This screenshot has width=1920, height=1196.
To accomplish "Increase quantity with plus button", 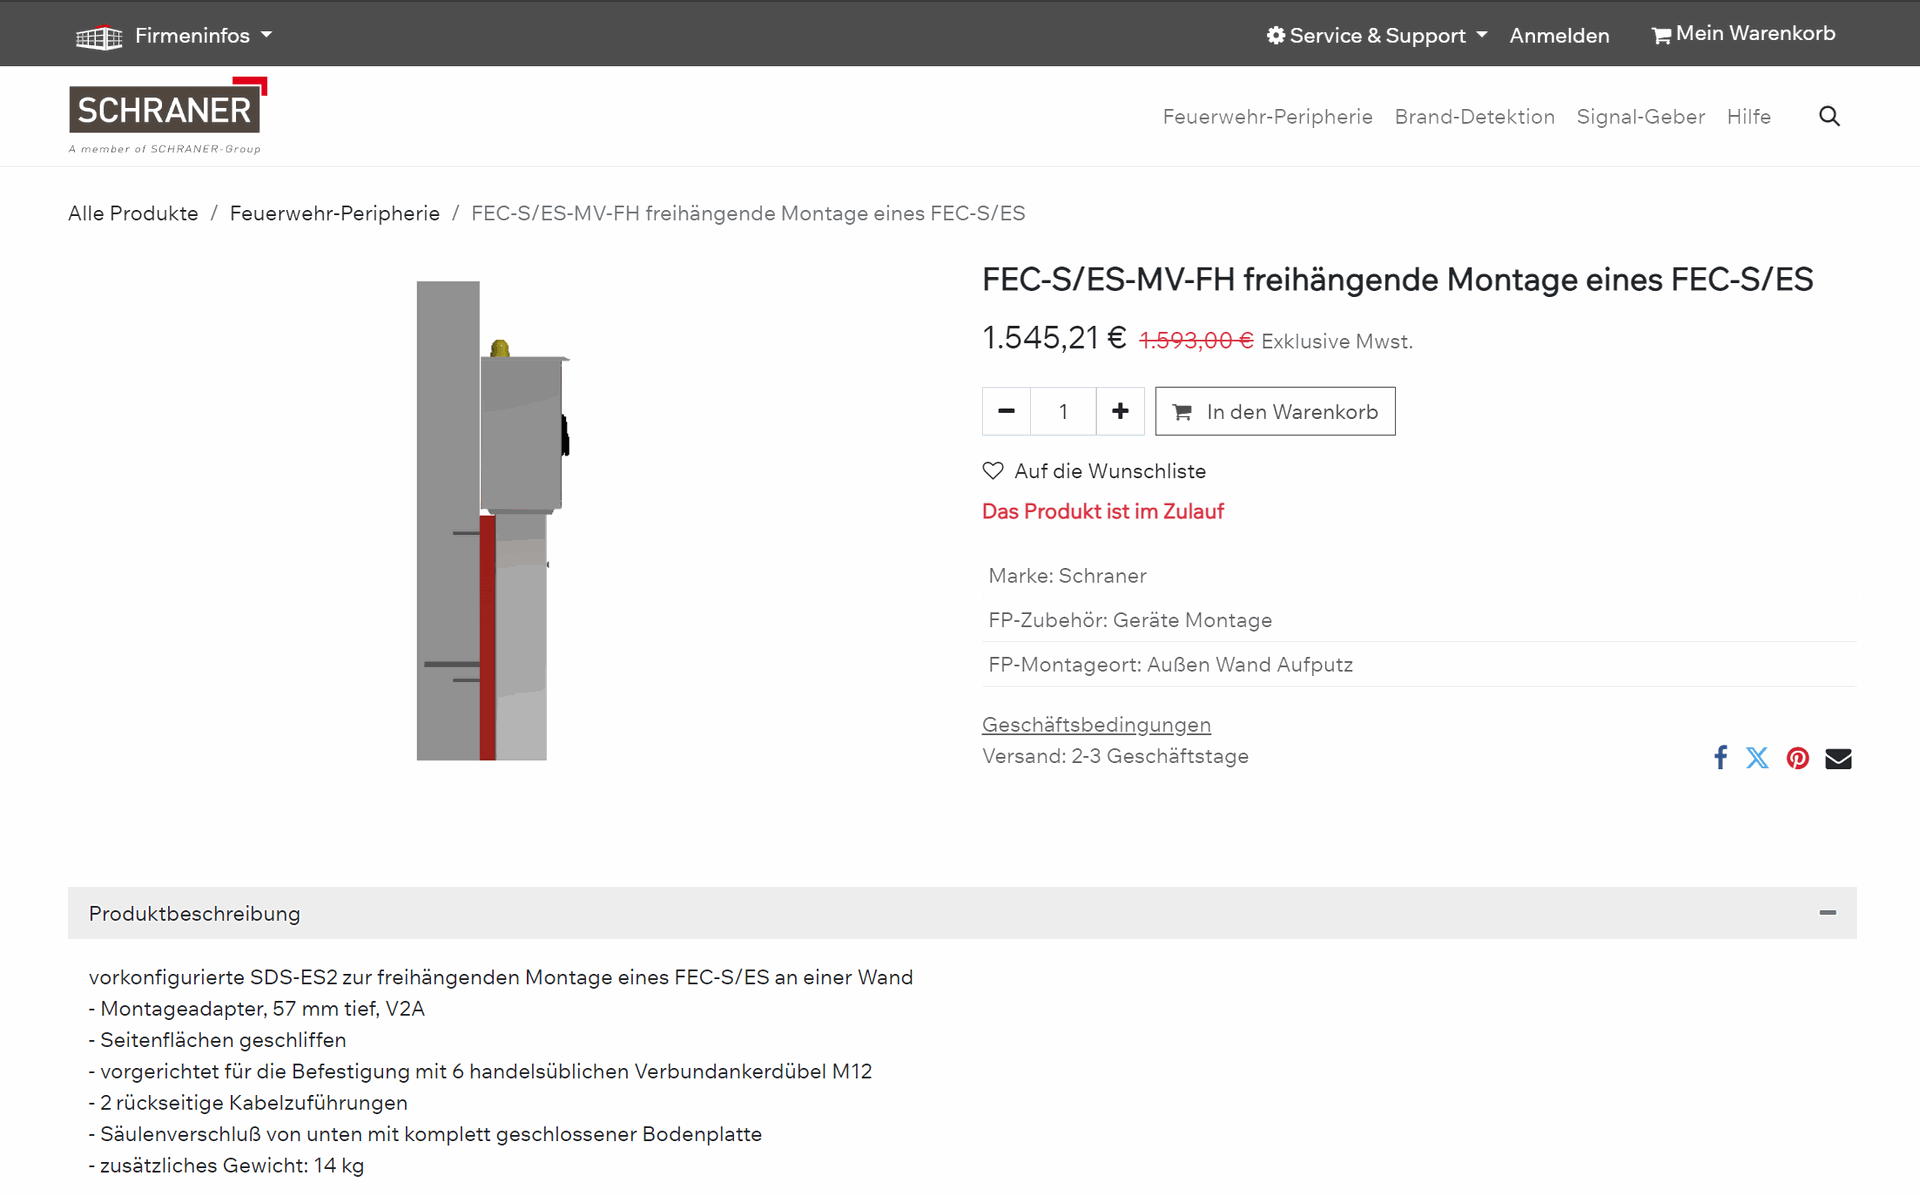I will tap(1120, 411).
